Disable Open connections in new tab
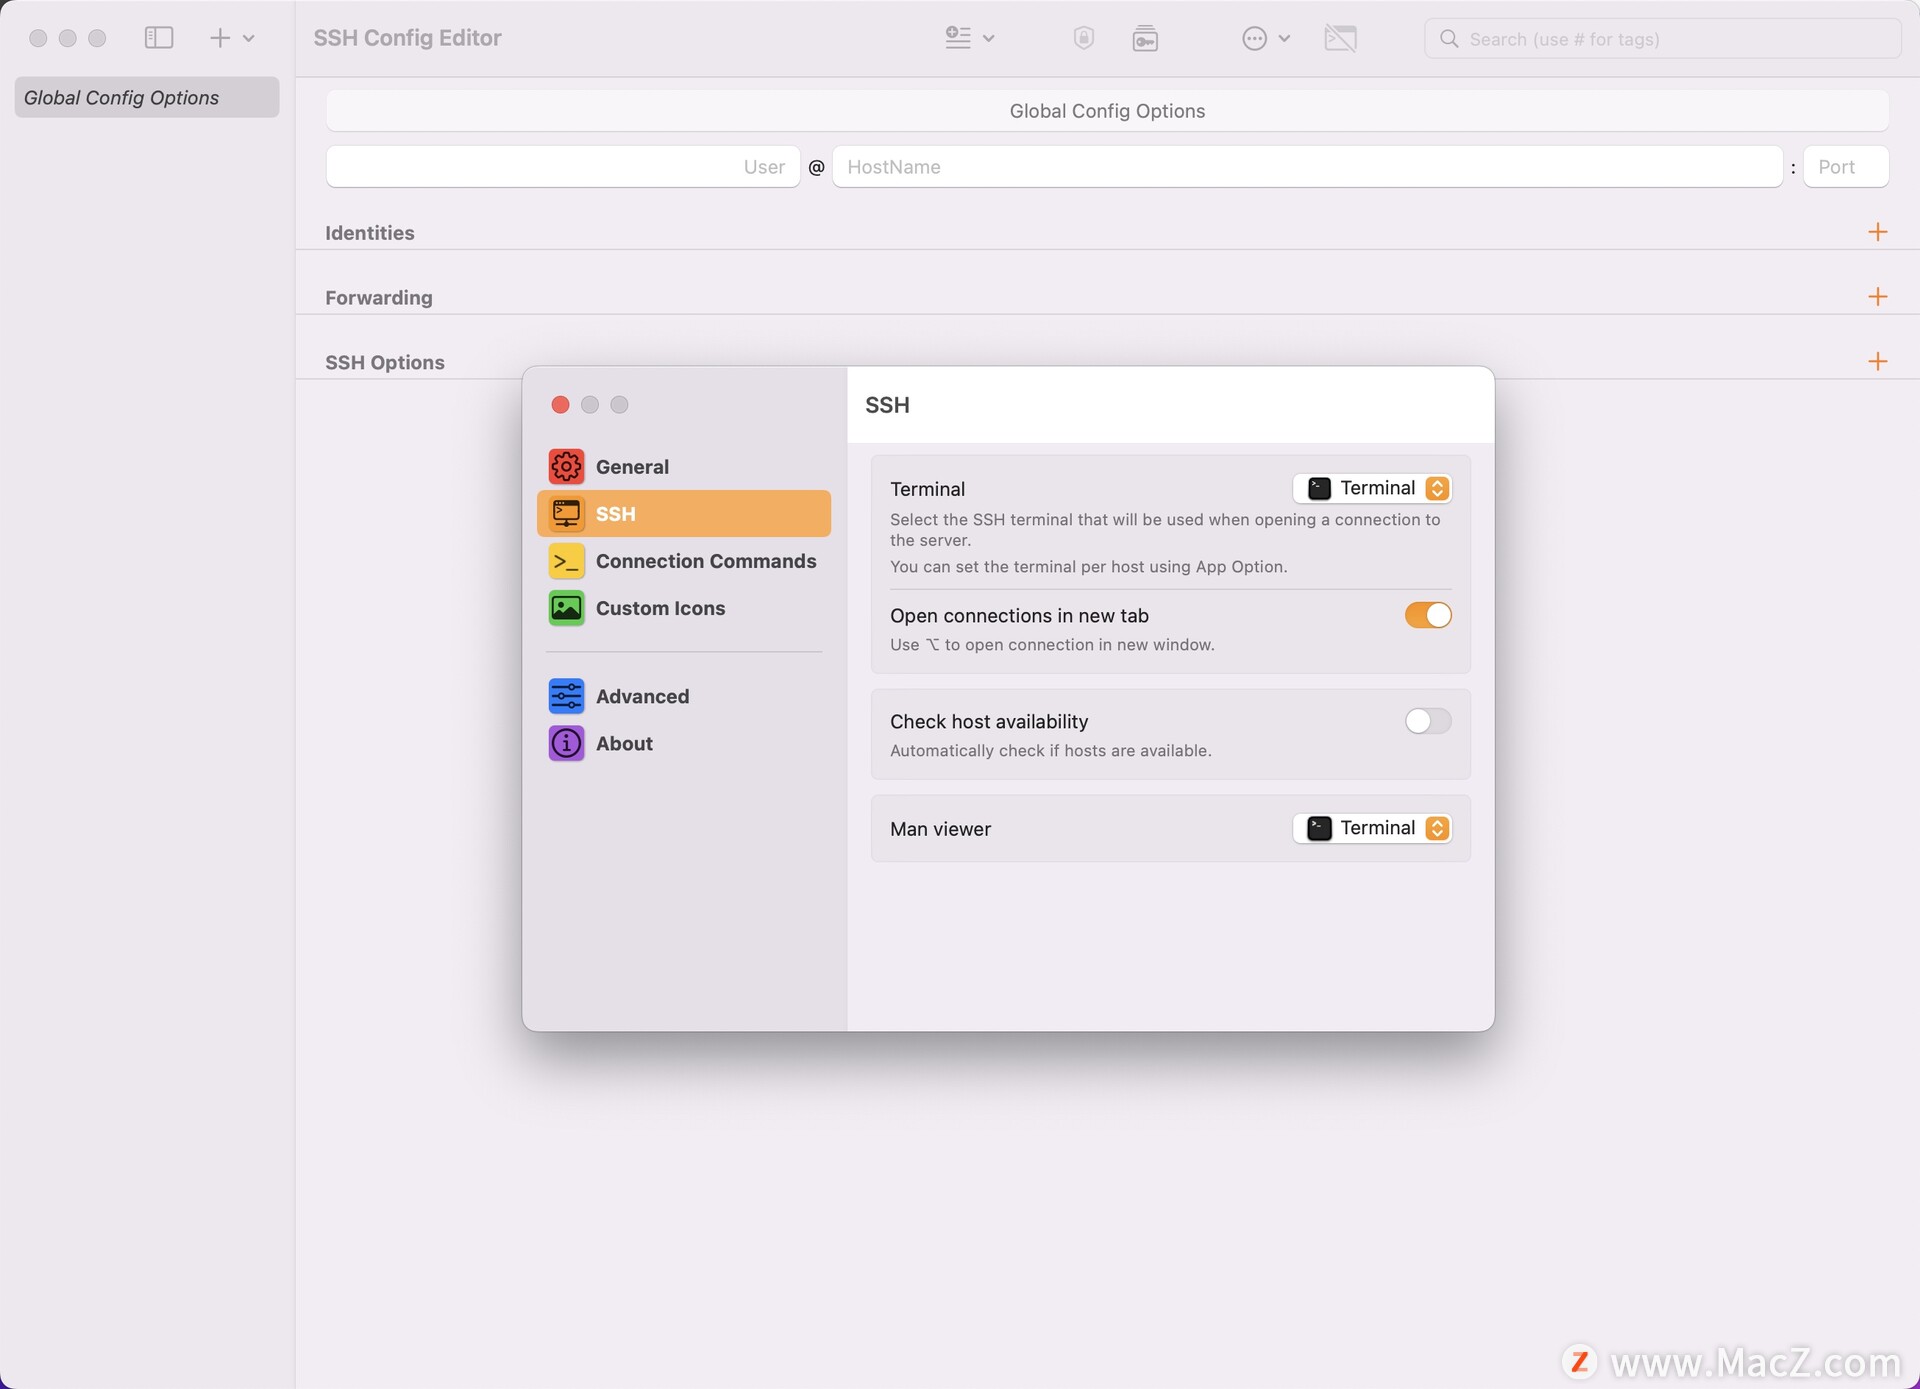Screen dimensions: 1920x1389 1427,615
